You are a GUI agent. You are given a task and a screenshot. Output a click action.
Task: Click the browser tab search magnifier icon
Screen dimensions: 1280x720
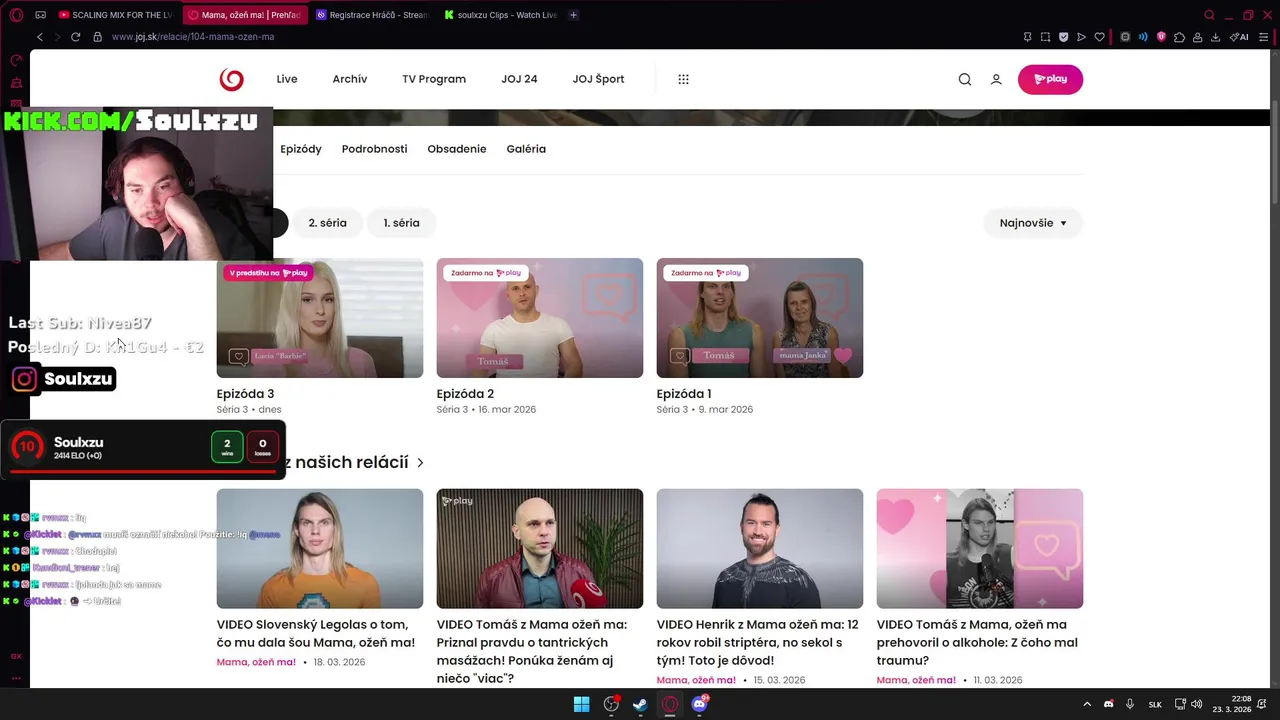click(x=1209, y=15)
